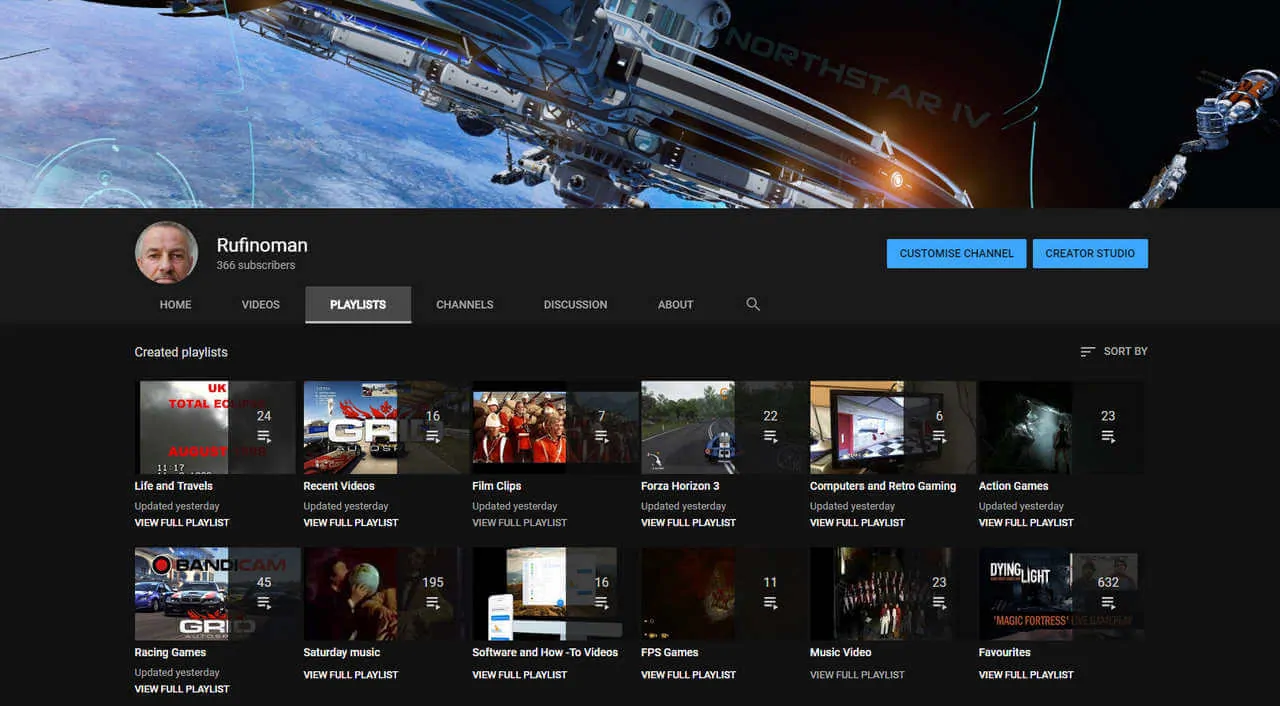Go to the About tab

coord(675,305)
